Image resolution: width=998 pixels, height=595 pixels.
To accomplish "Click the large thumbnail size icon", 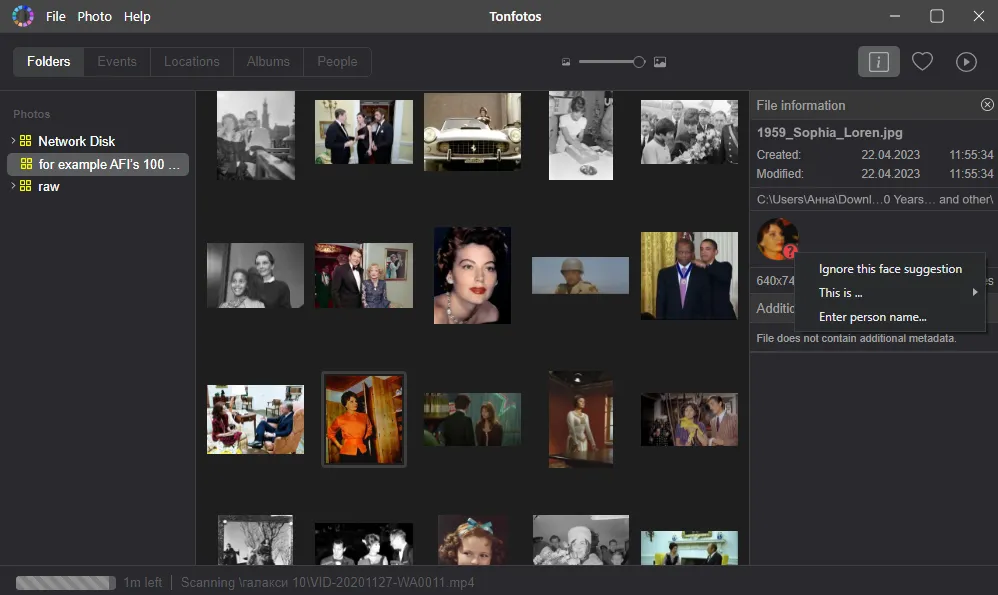I will coord(660,62).
